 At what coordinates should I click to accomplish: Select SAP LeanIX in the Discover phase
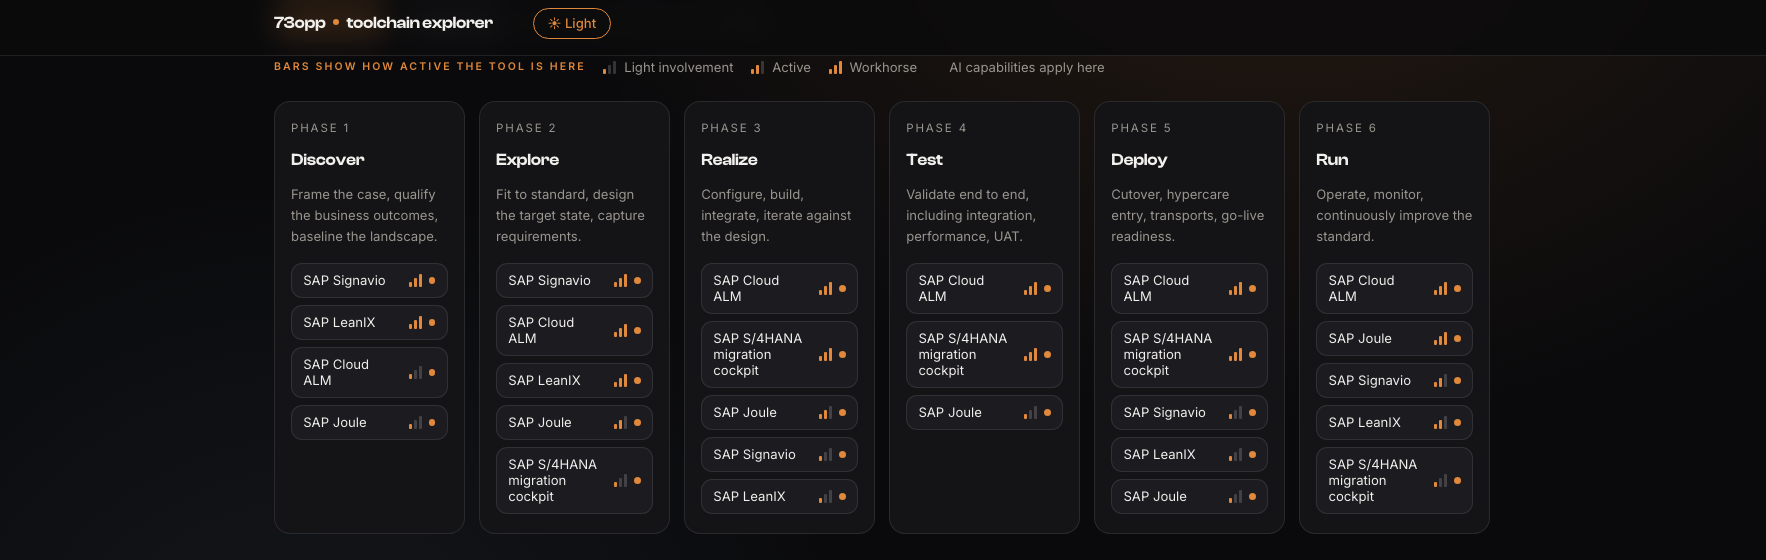[x=369, y=323]
